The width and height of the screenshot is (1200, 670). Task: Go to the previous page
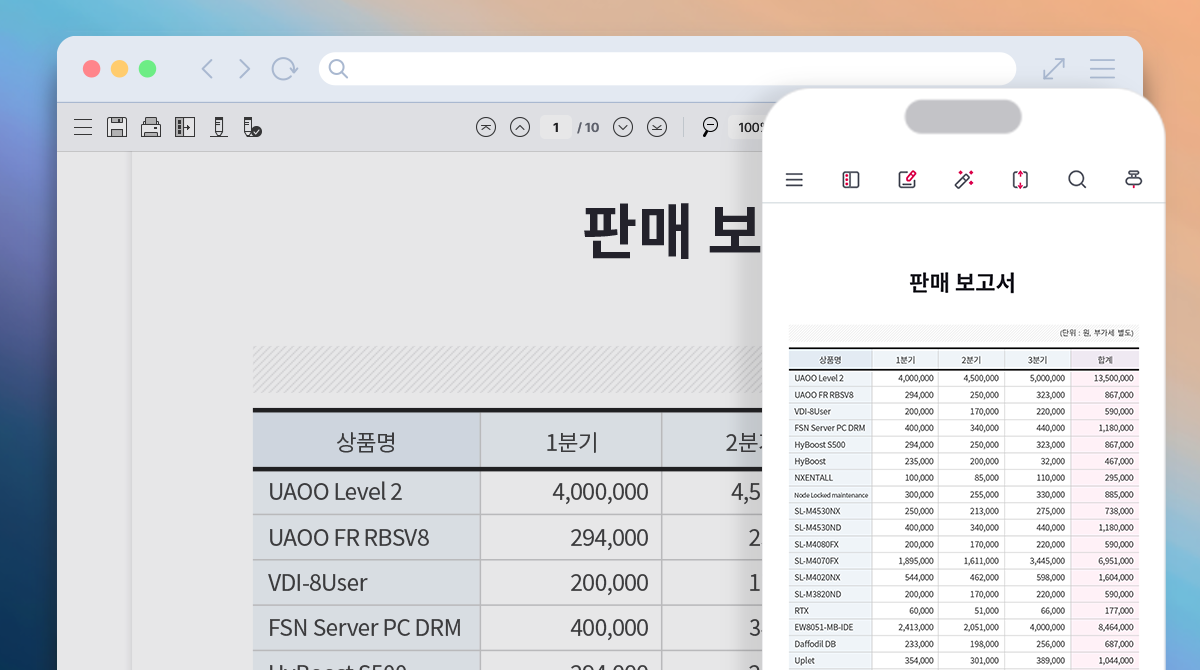pyautogui.click(x=520, y=127)
